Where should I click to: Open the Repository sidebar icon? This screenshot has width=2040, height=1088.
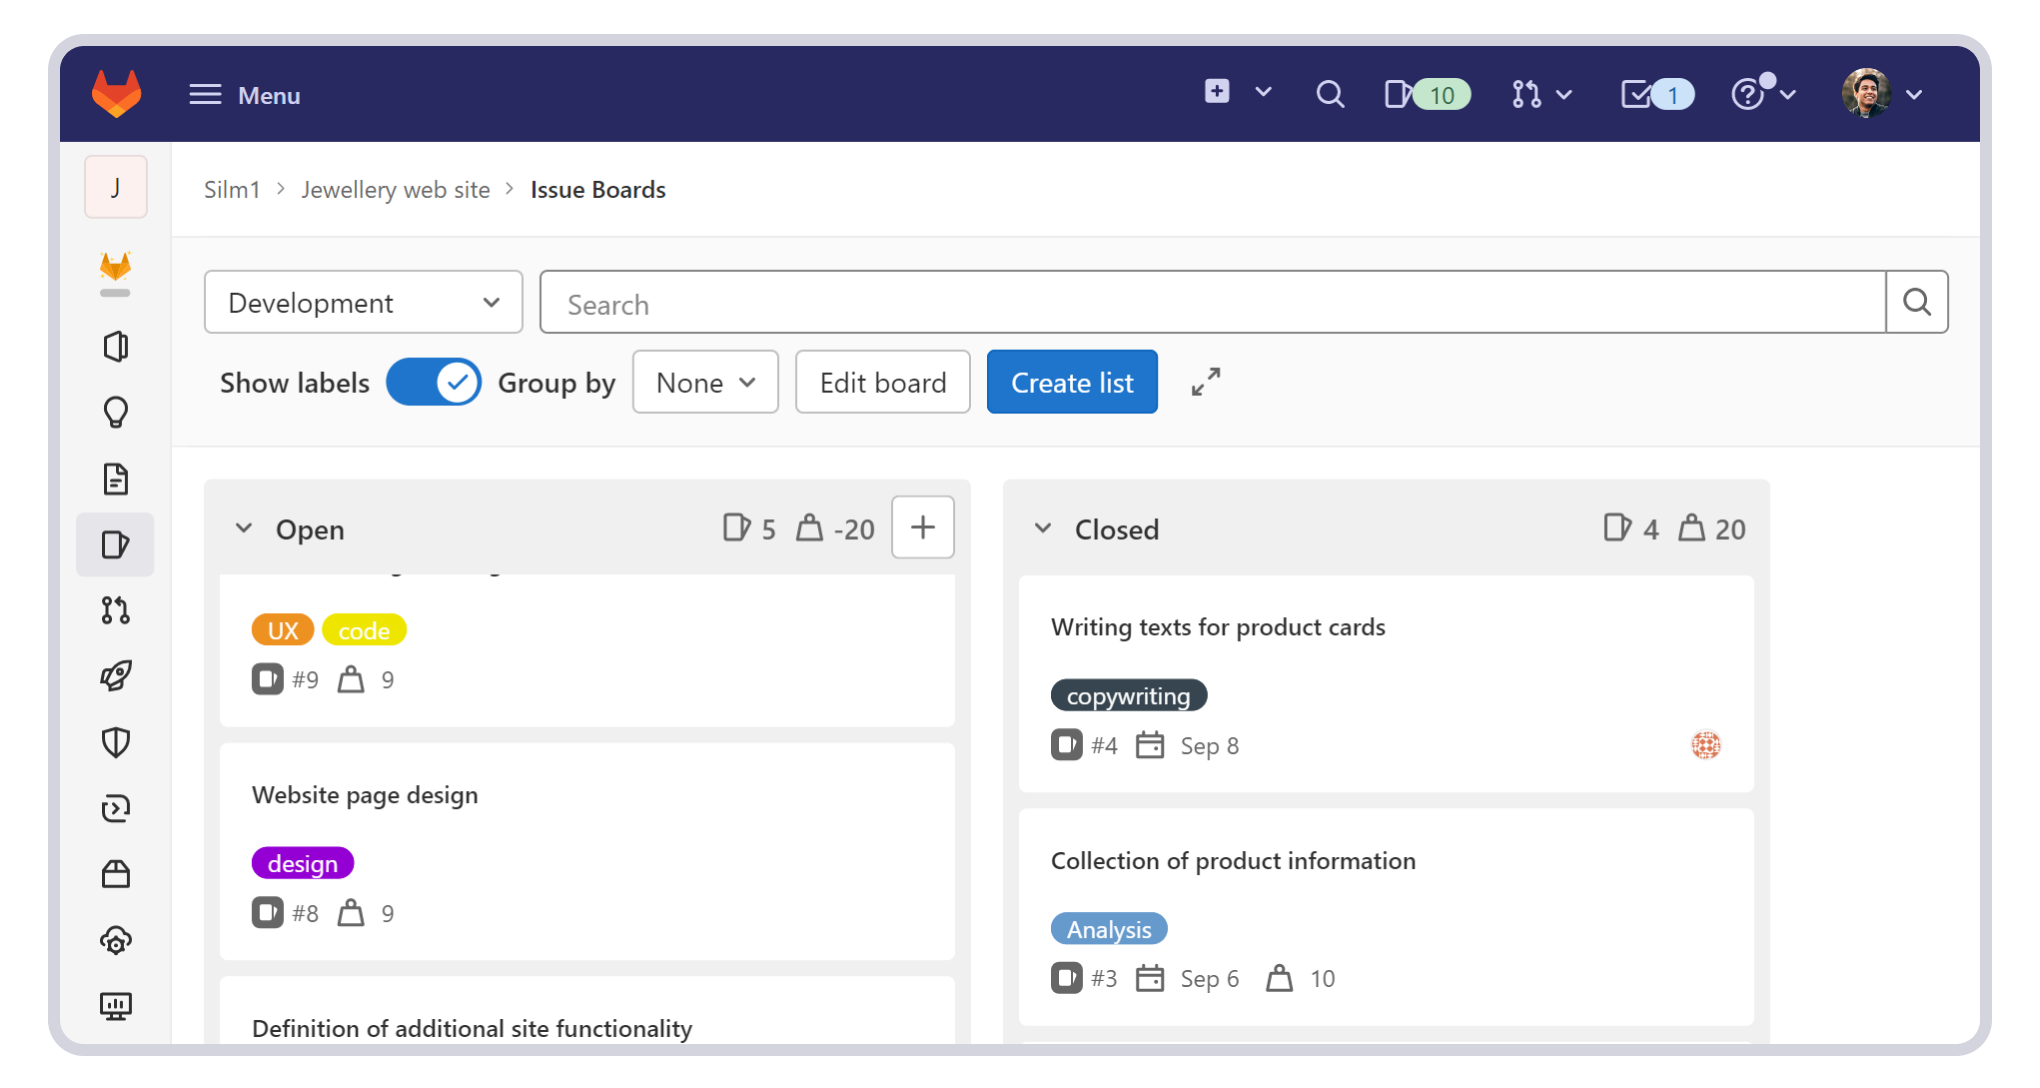[116, 347]
